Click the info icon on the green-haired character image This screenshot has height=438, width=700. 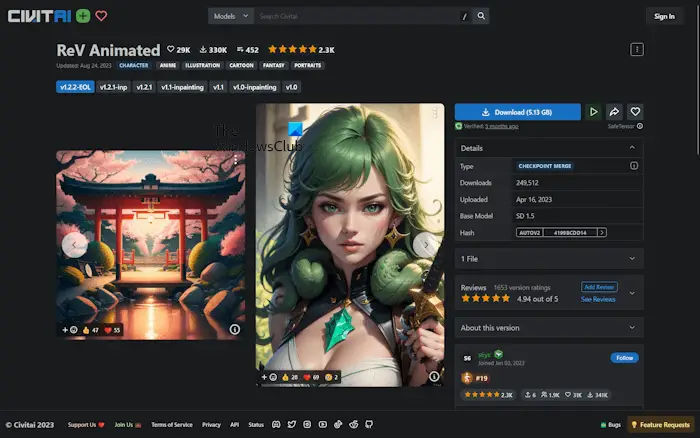tap(434, 376)
